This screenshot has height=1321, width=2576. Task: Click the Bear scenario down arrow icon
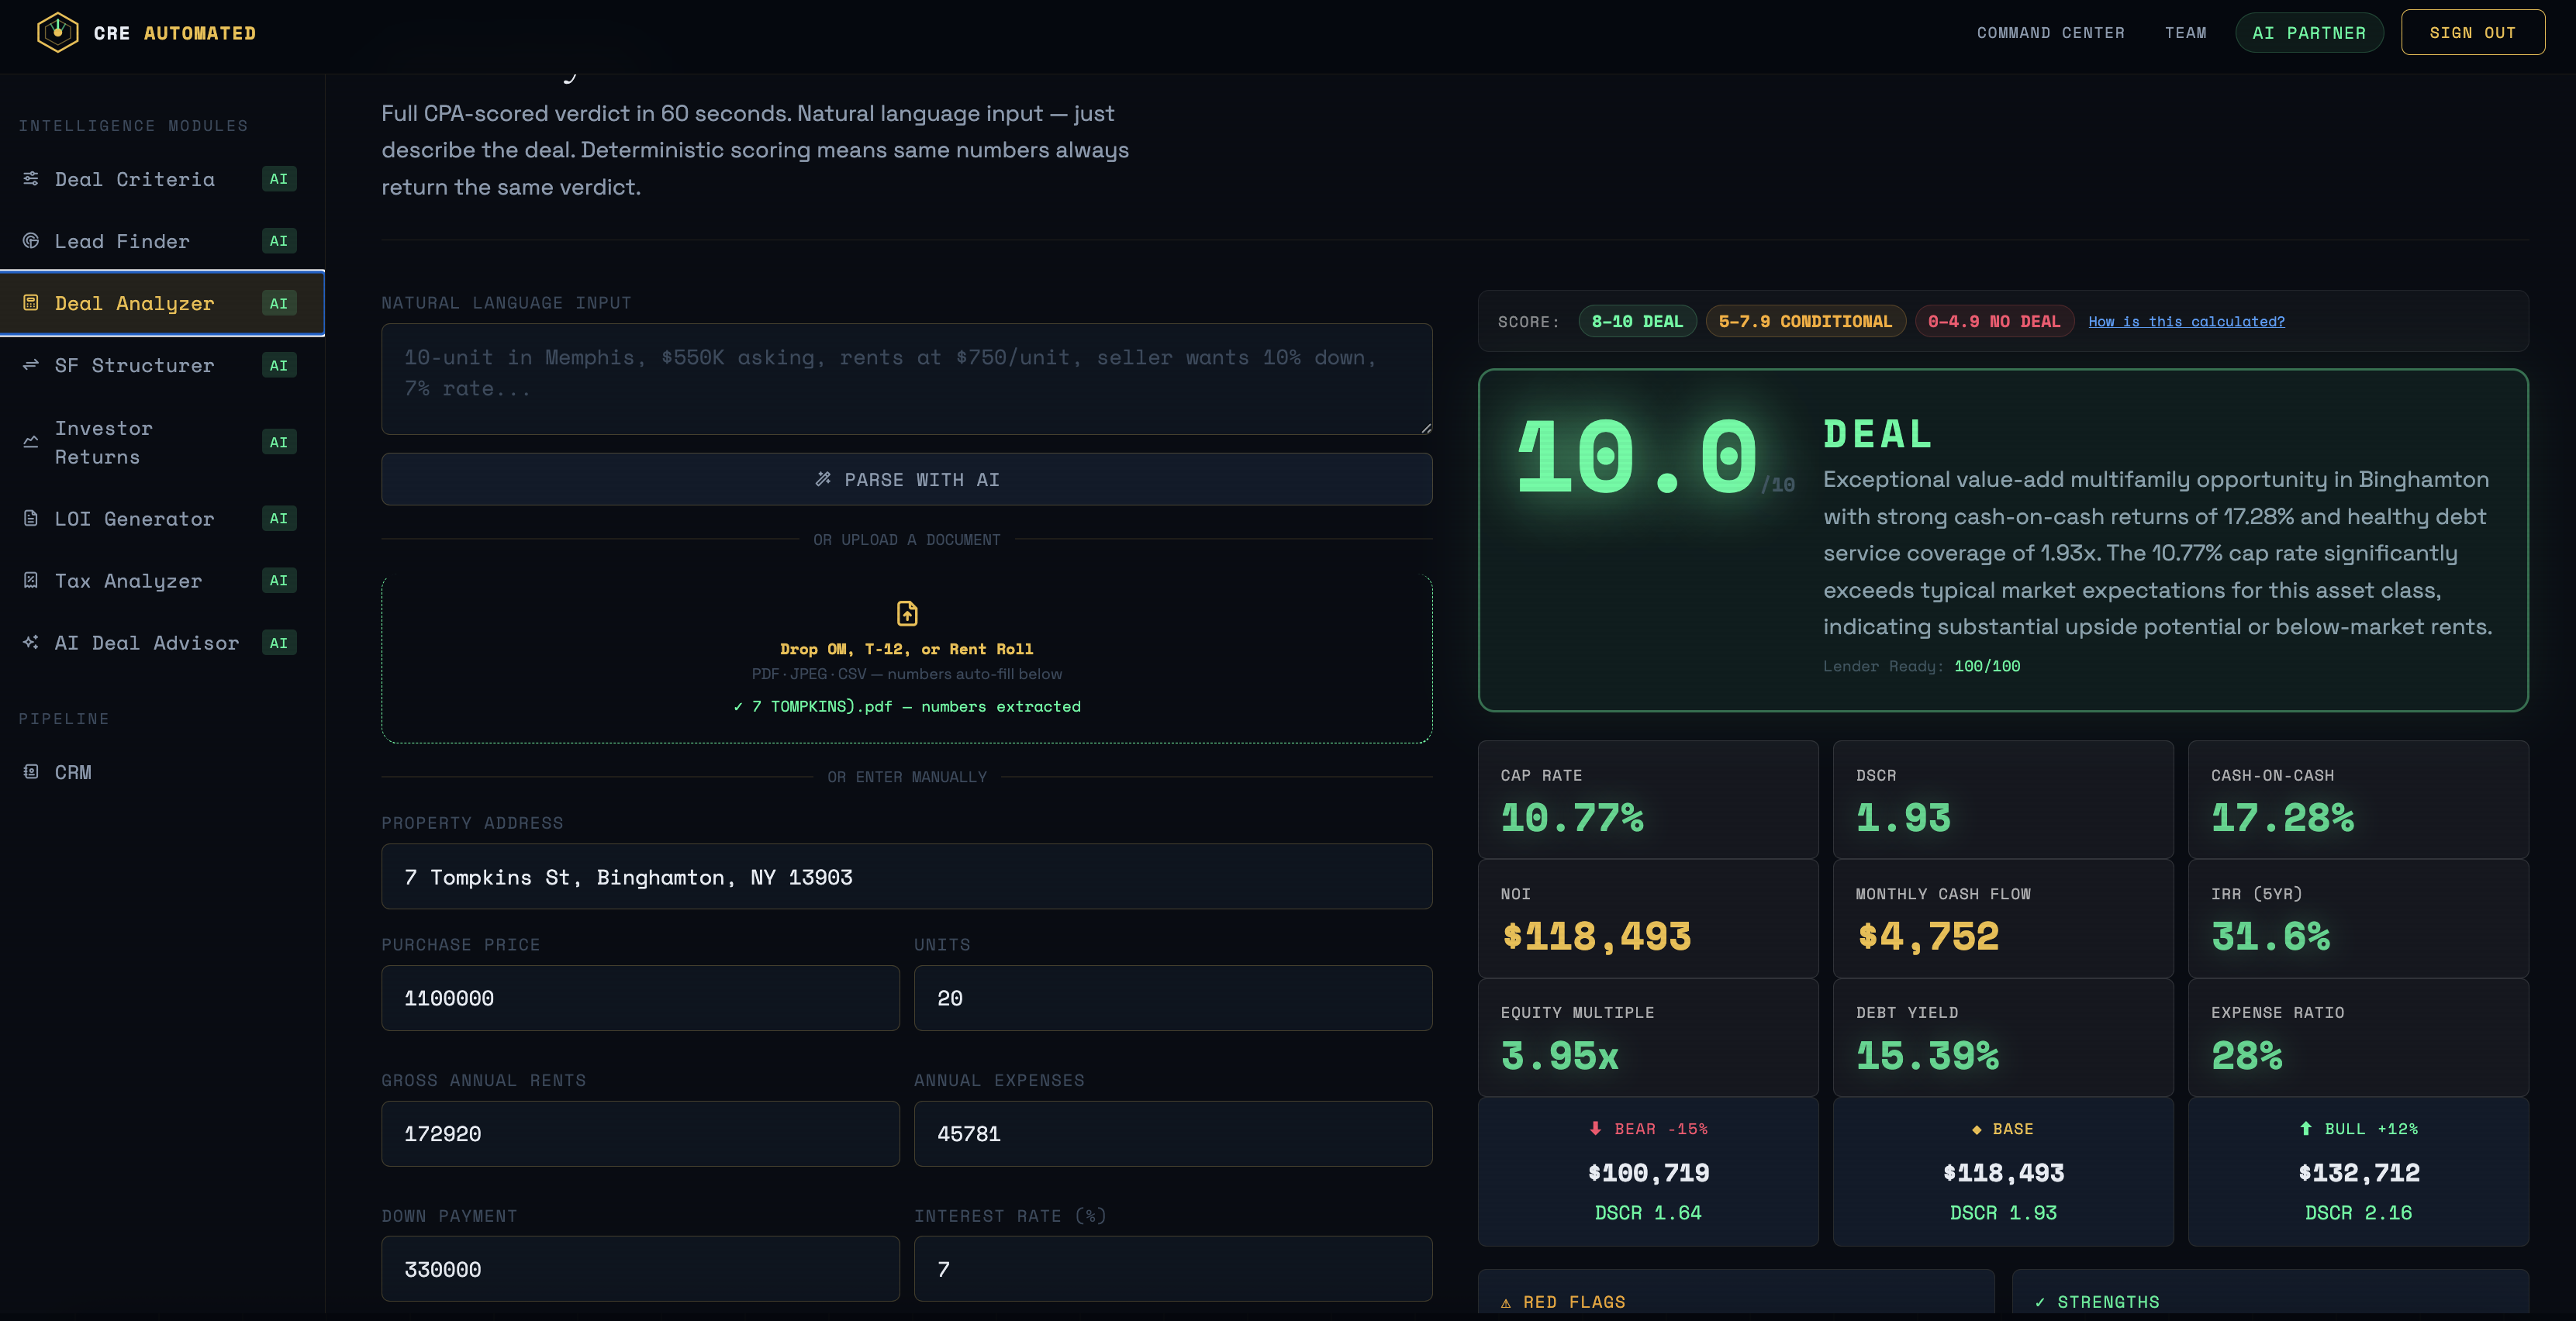1595,1128
